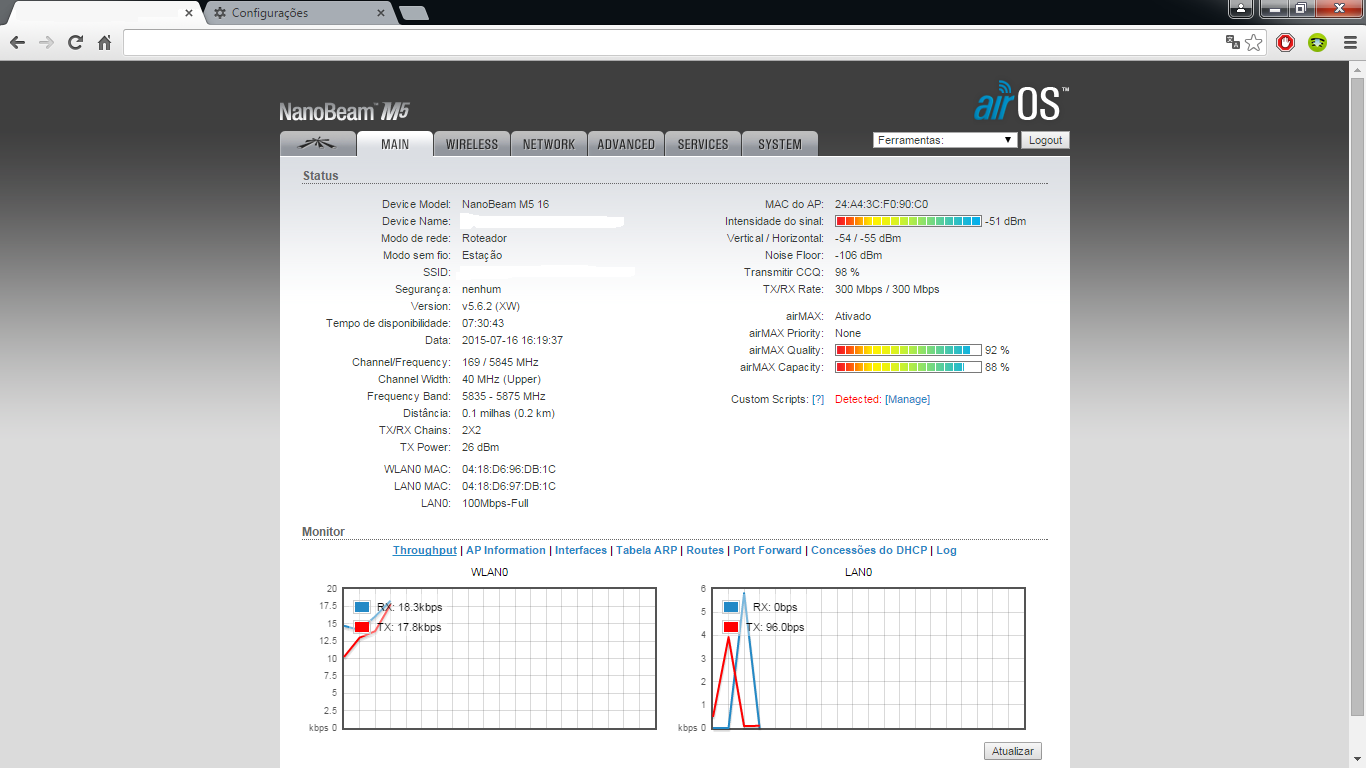Show the Routes link
Screen dimensions: 1366x768
tap(705, 550)
